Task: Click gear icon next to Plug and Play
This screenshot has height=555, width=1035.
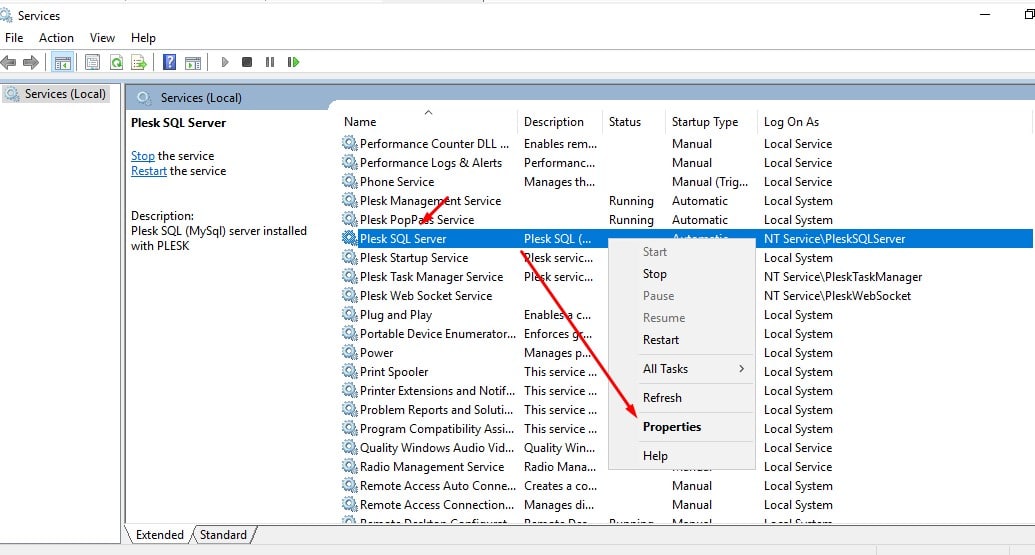Action: pyautogui.click(x=349, y=315)
